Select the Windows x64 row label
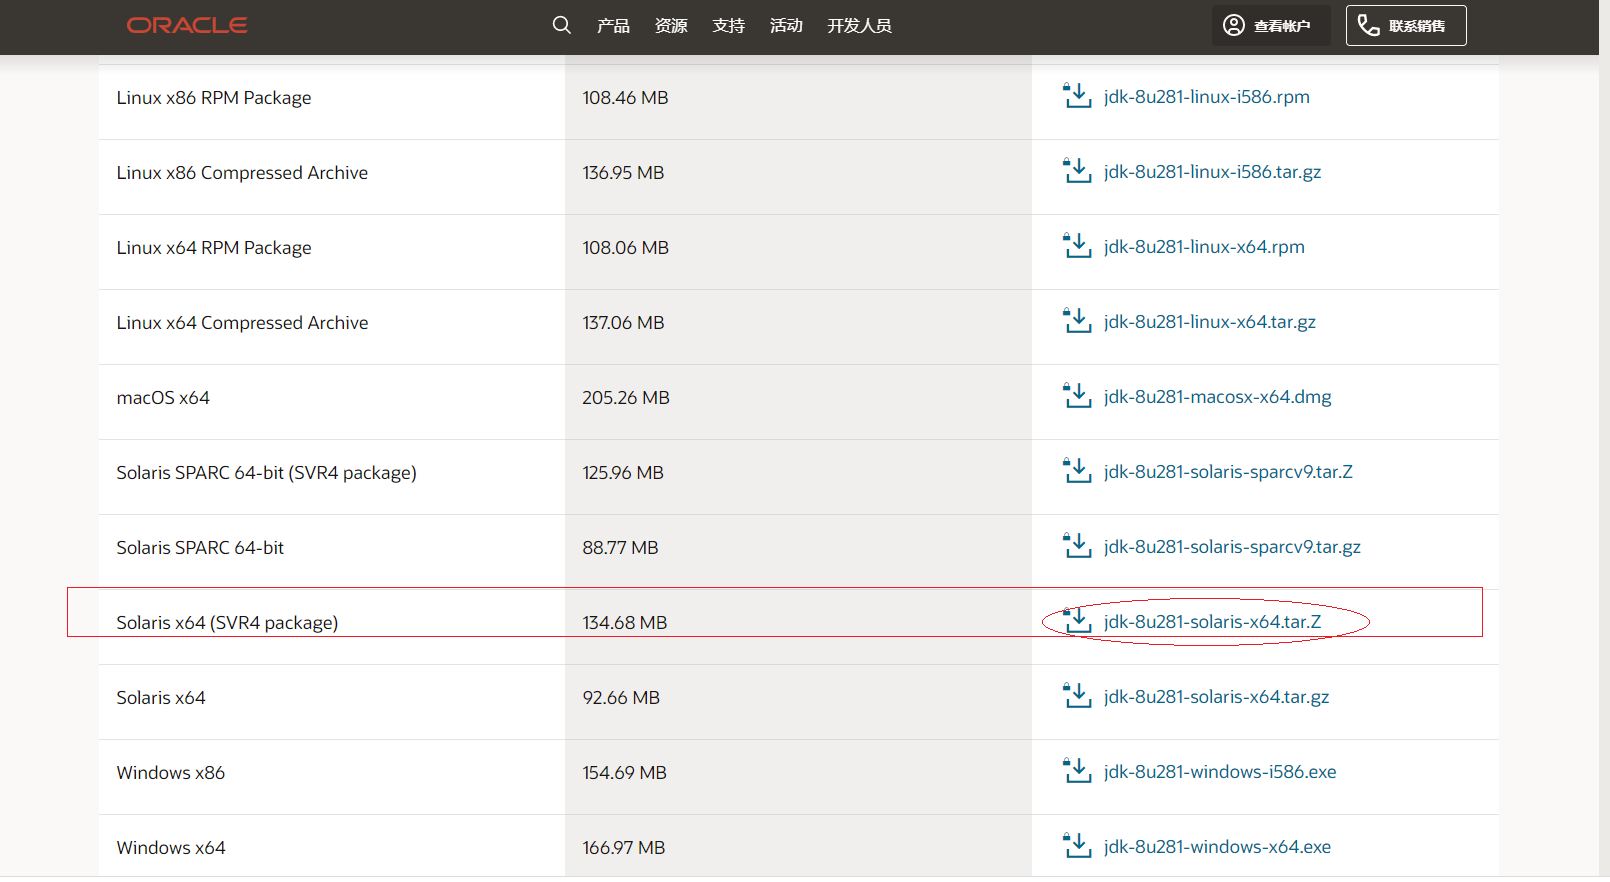1610x882 pixels. click(171, 848)
